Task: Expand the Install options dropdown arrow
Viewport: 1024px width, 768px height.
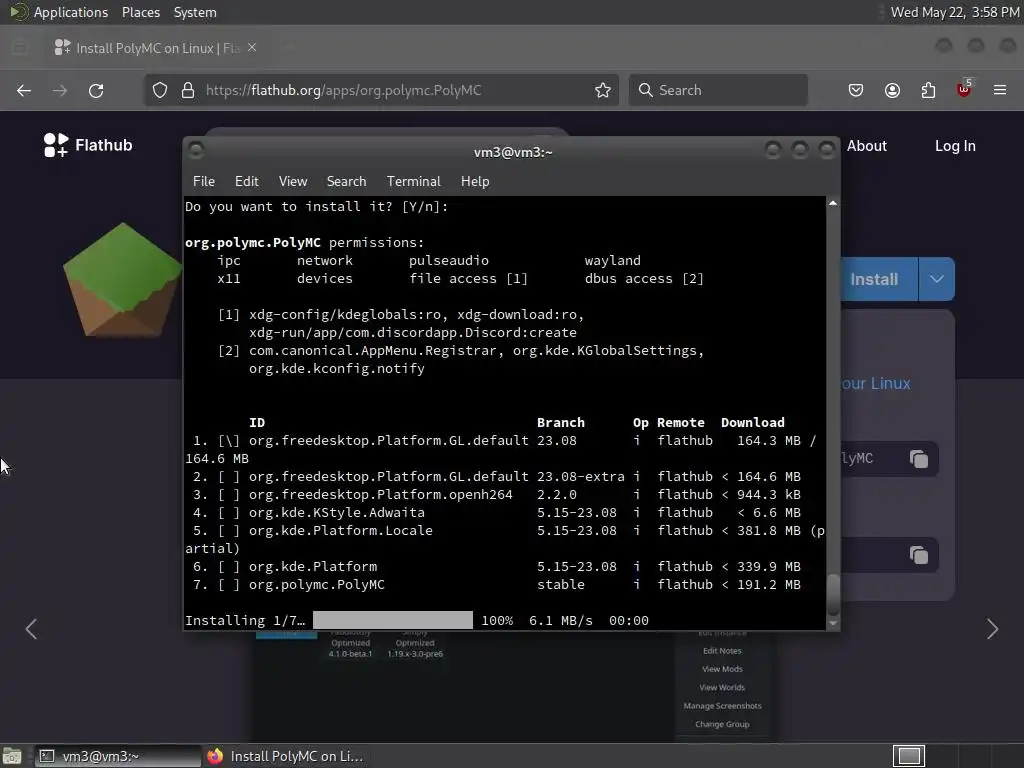Action: (936, 279)
